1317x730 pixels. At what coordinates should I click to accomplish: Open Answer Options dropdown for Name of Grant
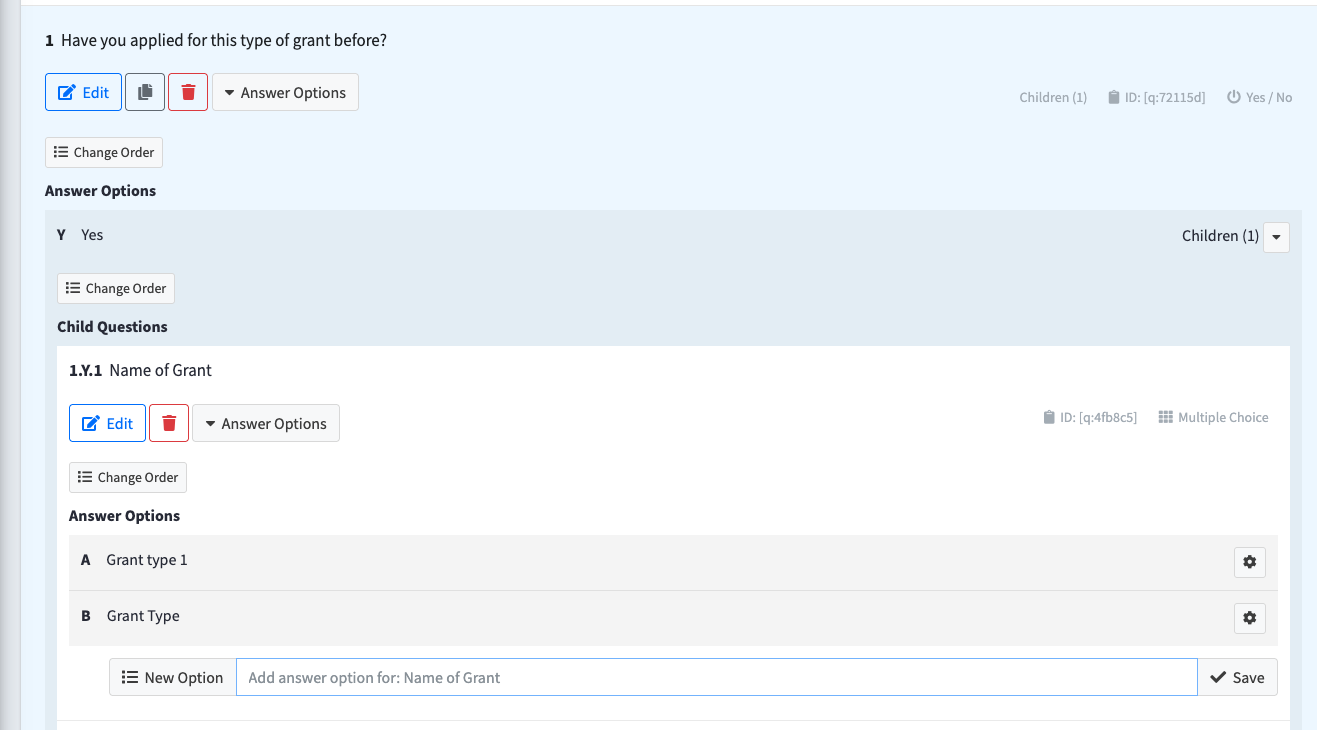point(266,423)
